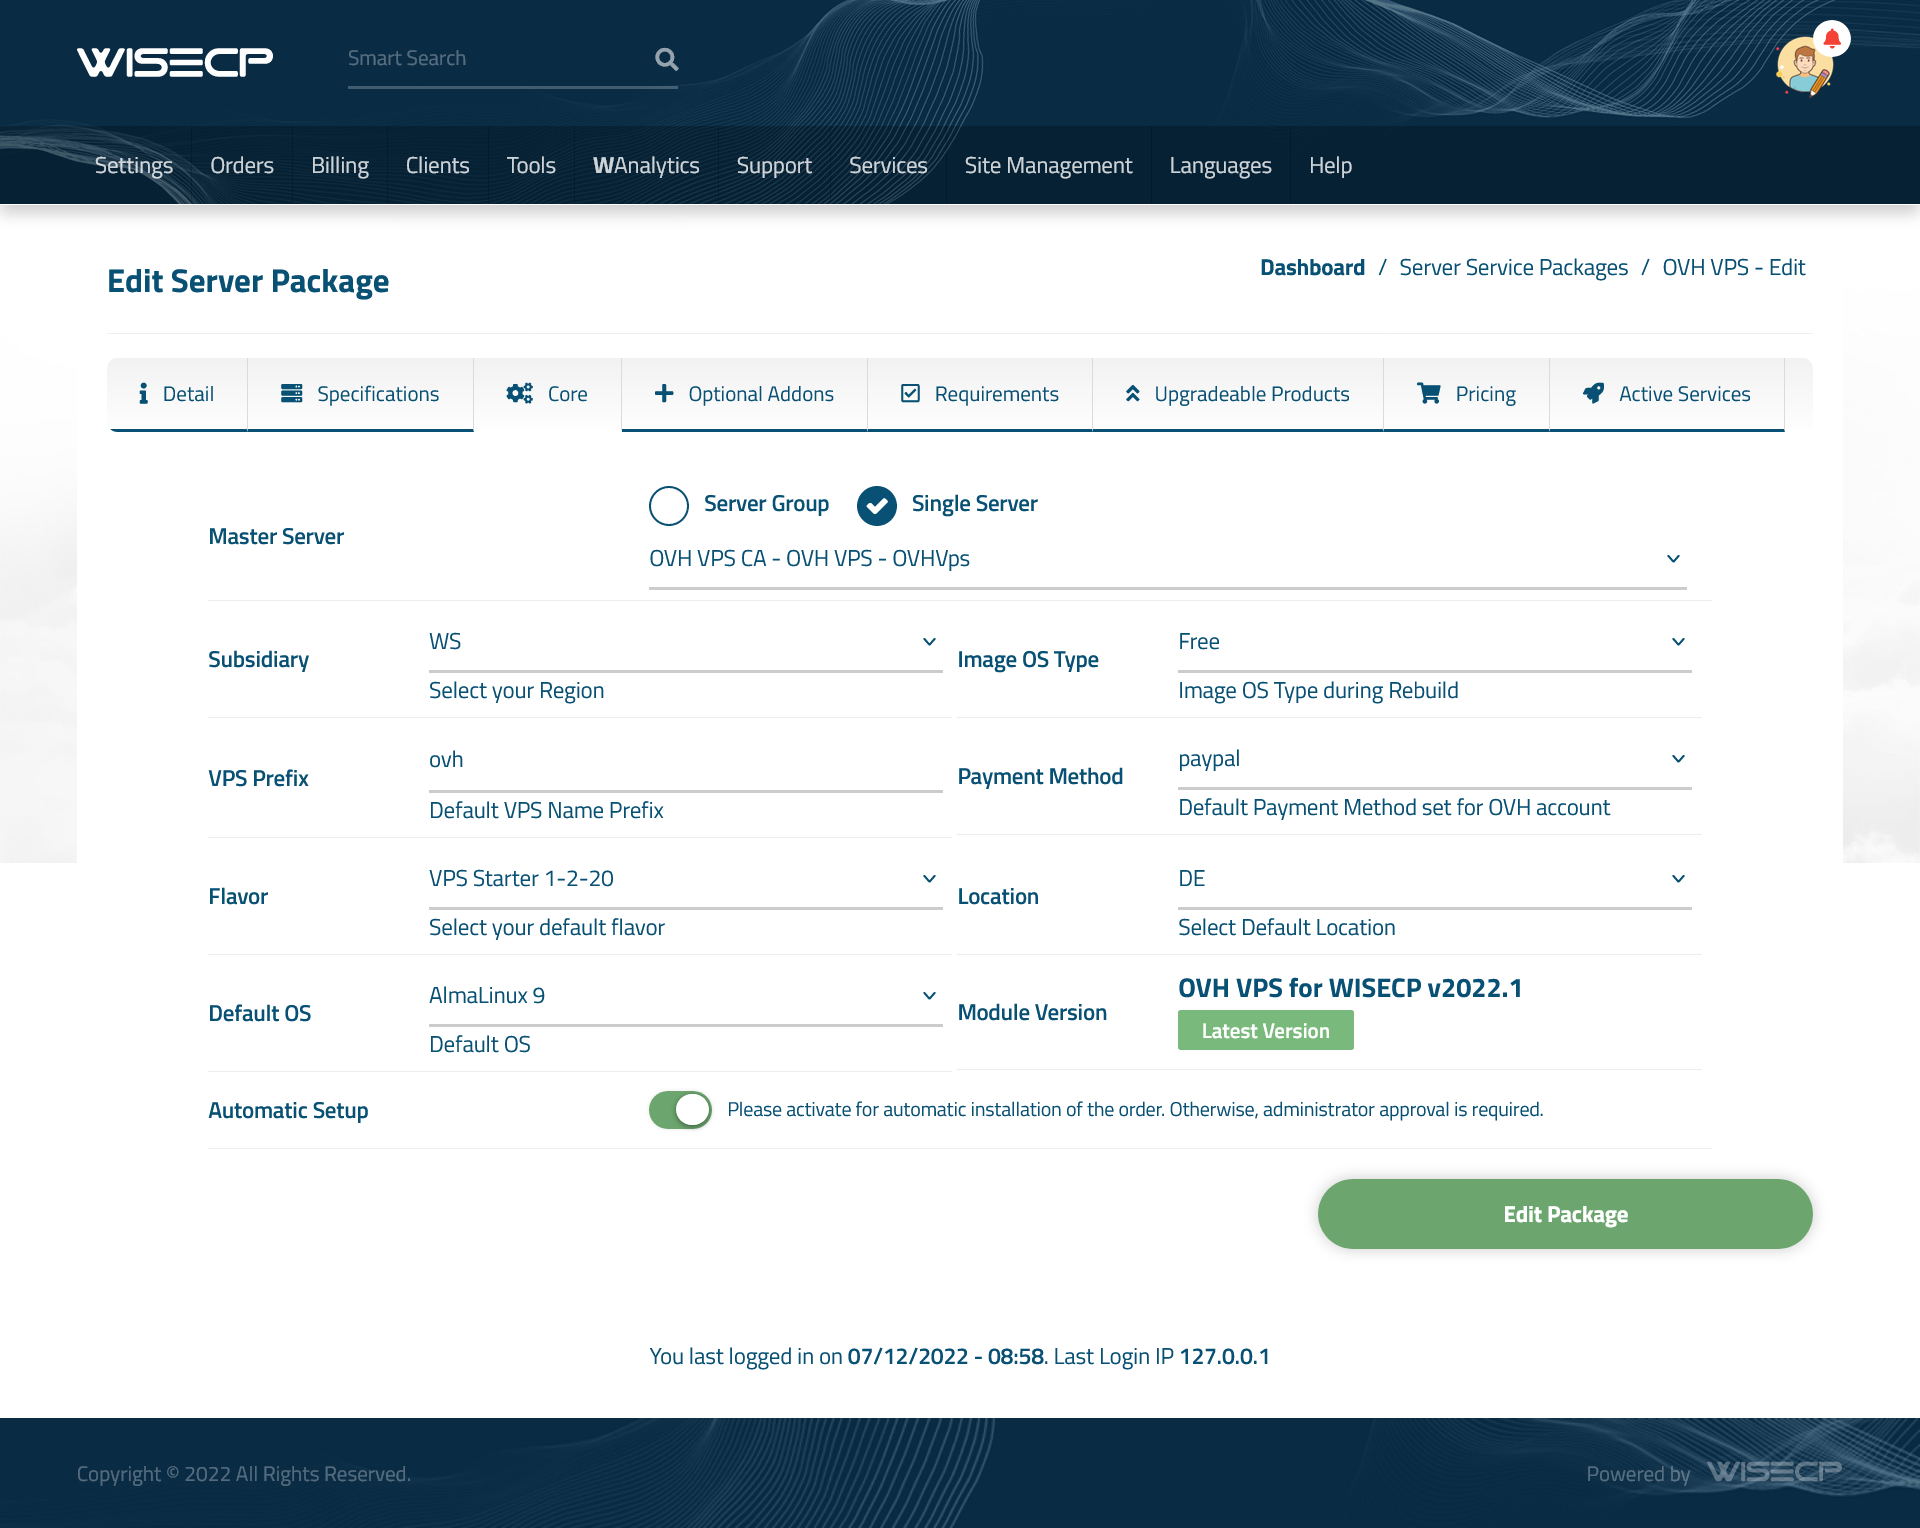Screen dimensions: 1920x1528
Task: Click the Image OS Type during Rebuild hint
Action: (x=1318, y=691)
